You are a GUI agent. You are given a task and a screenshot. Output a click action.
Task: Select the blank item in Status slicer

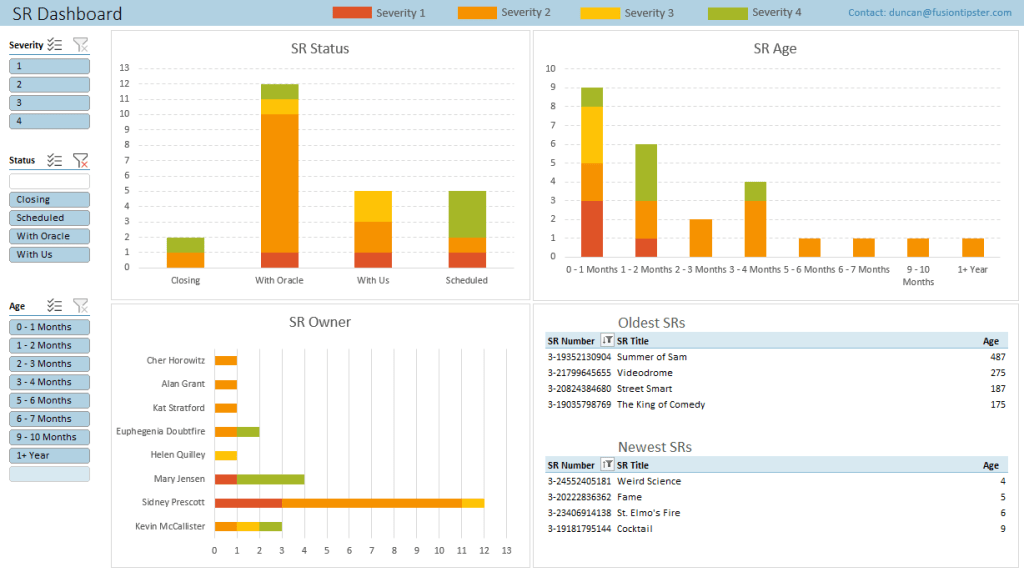click(x=49, y=181)
